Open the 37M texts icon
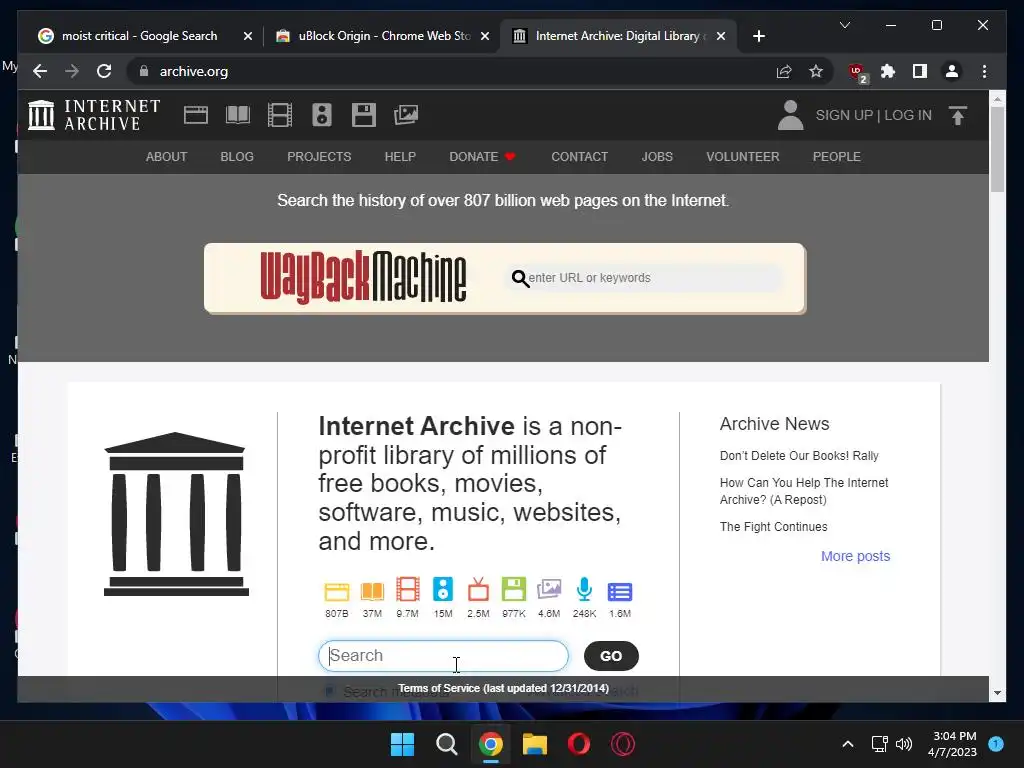The height and width of the screenshot is (768, 1024). click(x=372, y=592)
